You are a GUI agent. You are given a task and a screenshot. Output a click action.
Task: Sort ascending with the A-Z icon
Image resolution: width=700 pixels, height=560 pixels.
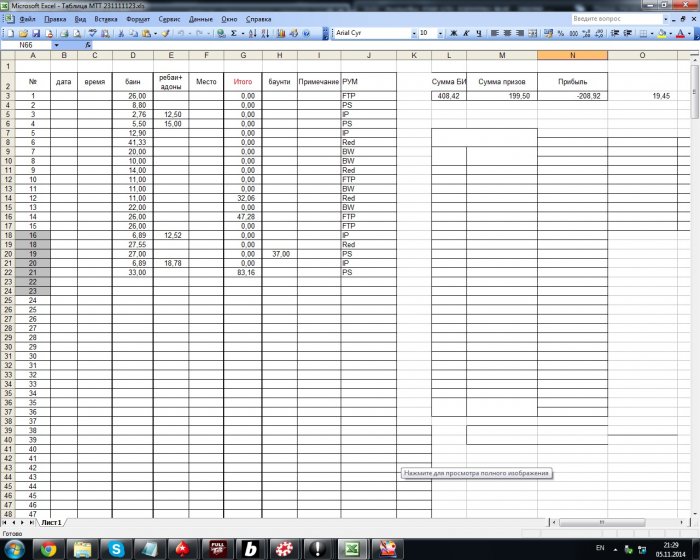[253, 33]
